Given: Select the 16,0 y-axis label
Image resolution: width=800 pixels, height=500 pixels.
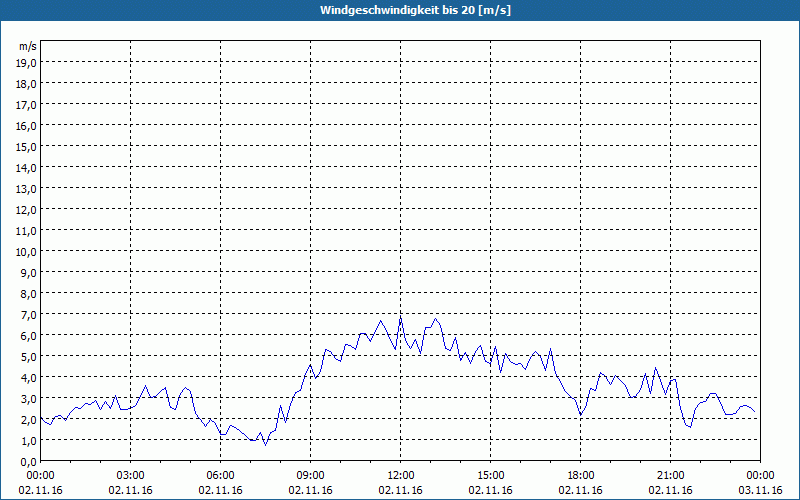Looking at the screenshot, I should point(27,126).
